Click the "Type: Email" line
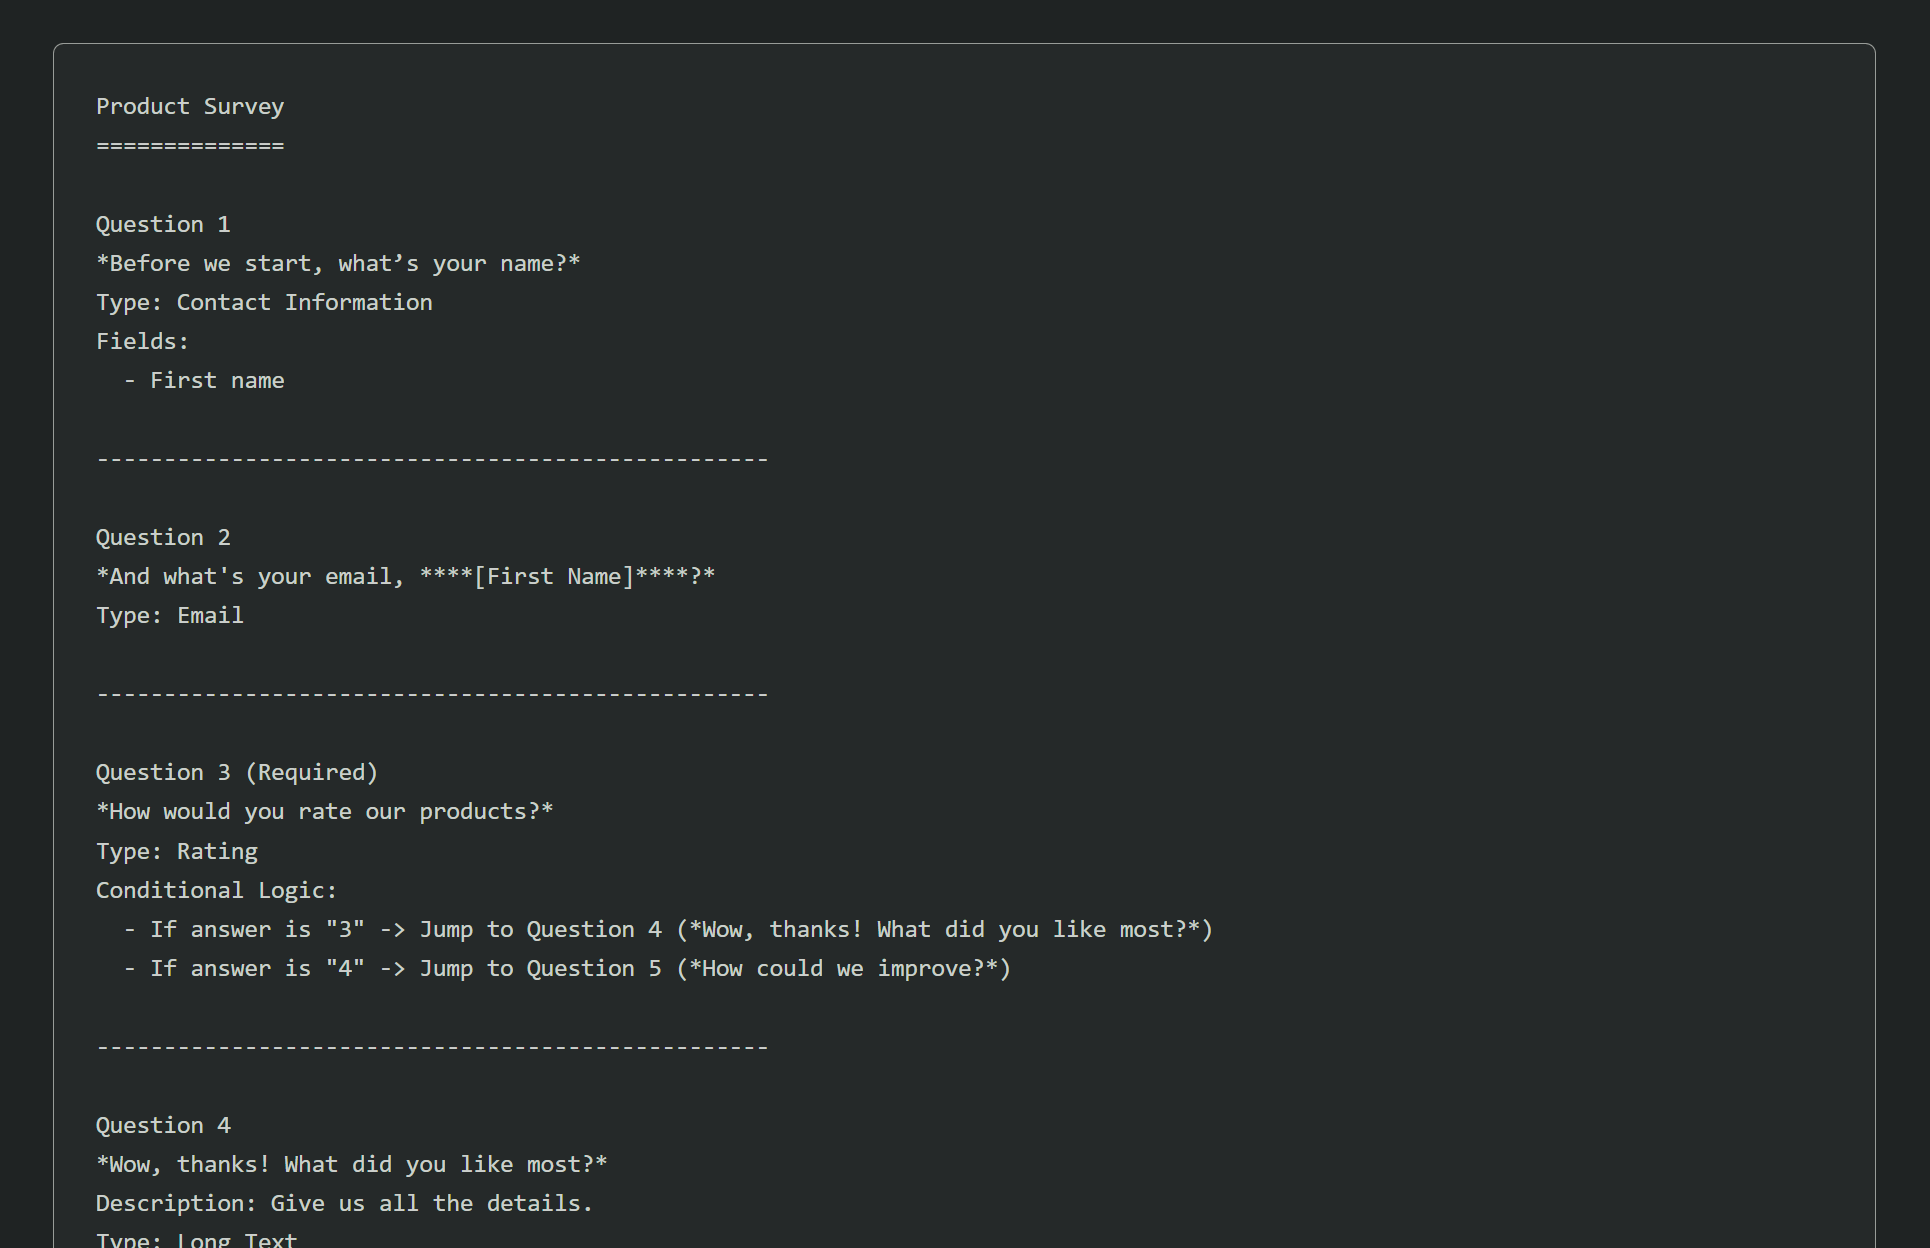1930x1248 pixels. pyautogui.click(x=170, y=616)
